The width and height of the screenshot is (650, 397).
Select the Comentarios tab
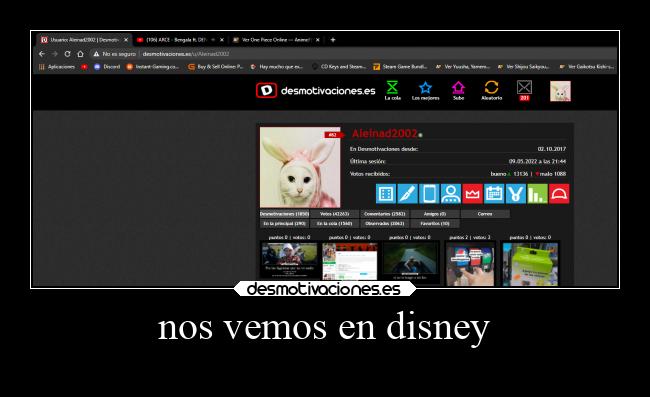pos(384,214)
